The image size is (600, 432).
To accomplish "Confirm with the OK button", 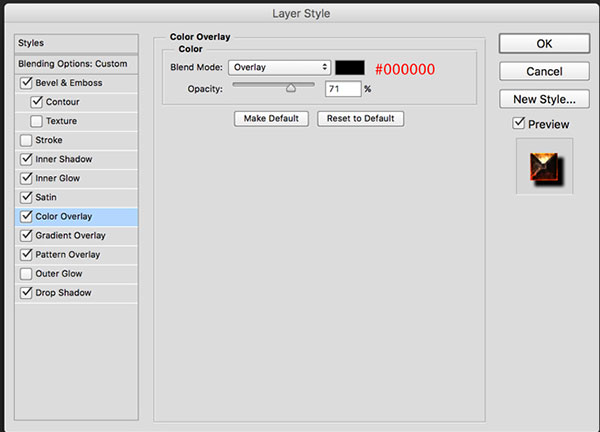I will point(544,44).
